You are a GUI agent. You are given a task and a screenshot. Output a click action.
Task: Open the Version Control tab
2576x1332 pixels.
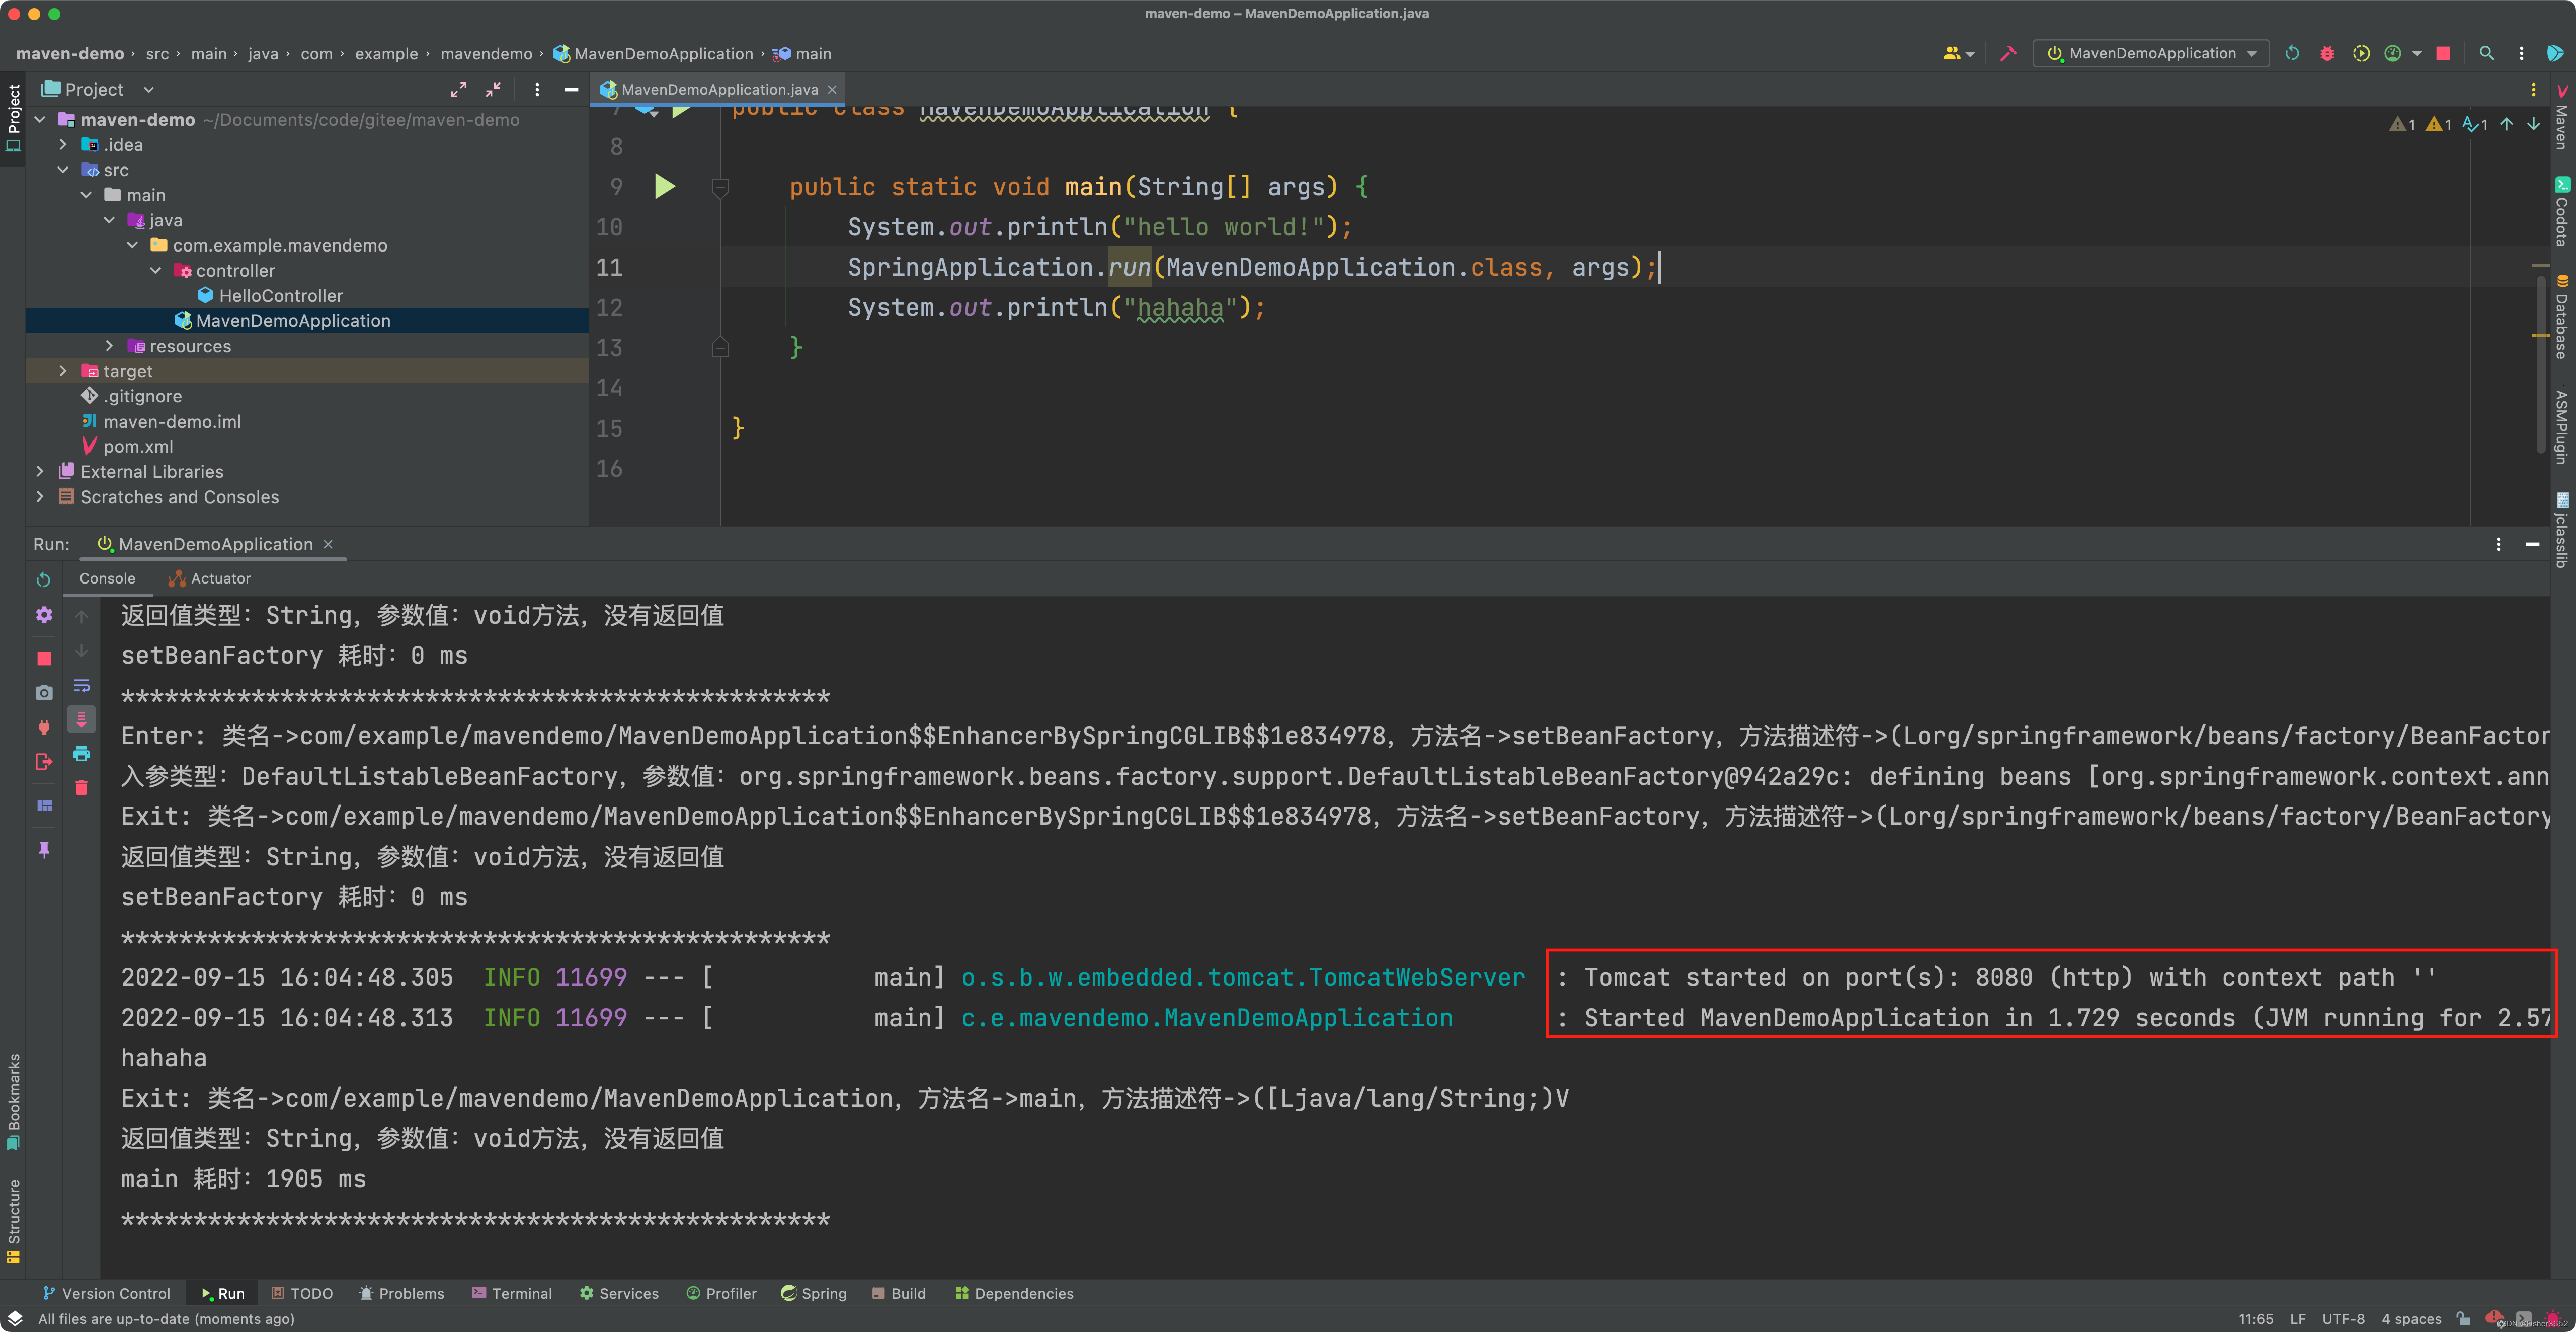(x=106, y=1294)
